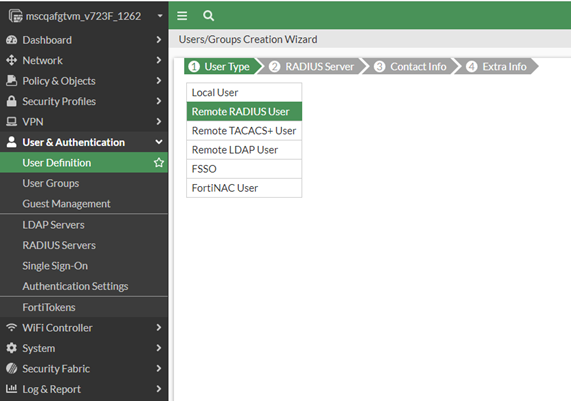Open User Groups menu item
Viewport: 571px width, 401px height.
pos(51,183)
